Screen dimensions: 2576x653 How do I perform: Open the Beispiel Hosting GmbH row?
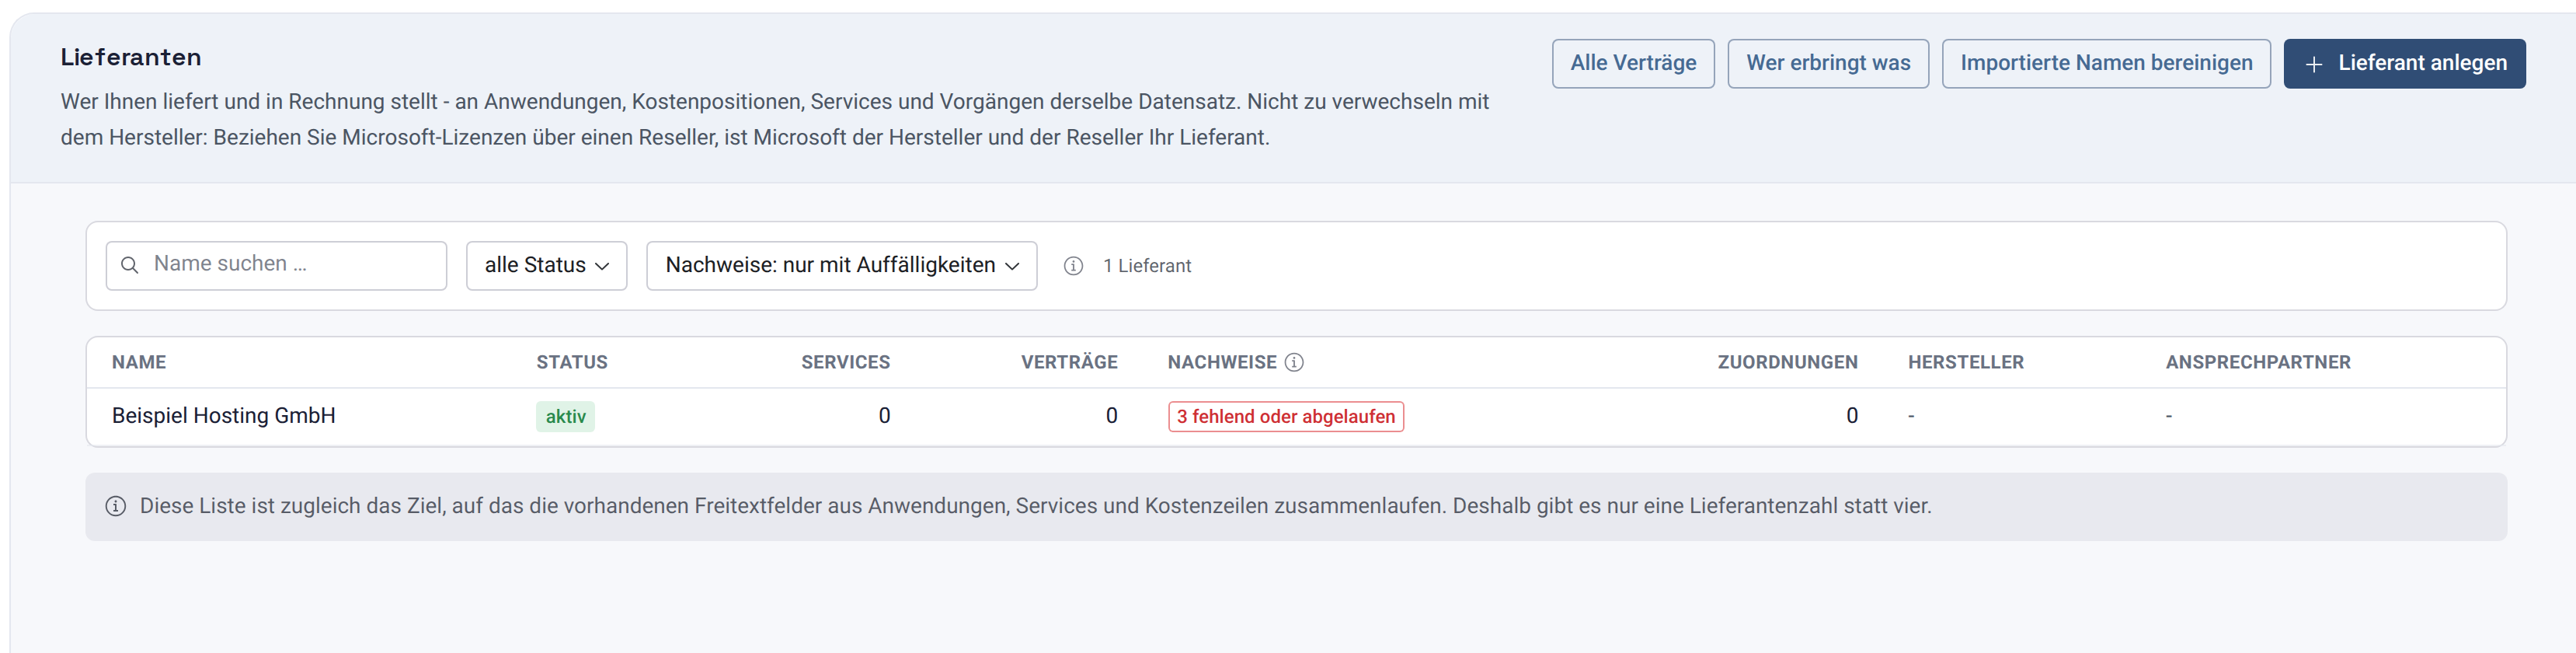click(x=1295, y=416)
